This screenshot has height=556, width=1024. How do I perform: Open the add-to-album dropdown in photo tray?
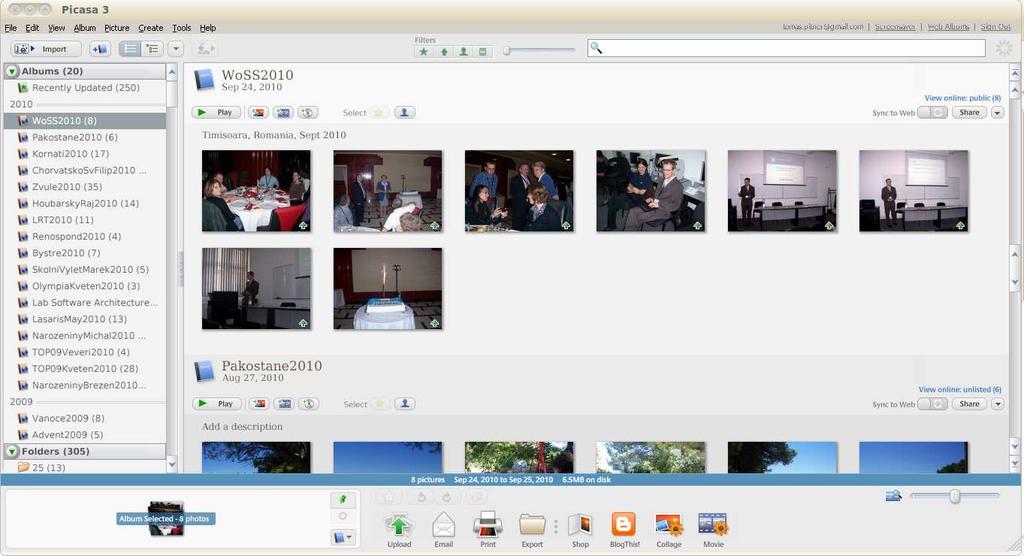(x=343, y=537)
